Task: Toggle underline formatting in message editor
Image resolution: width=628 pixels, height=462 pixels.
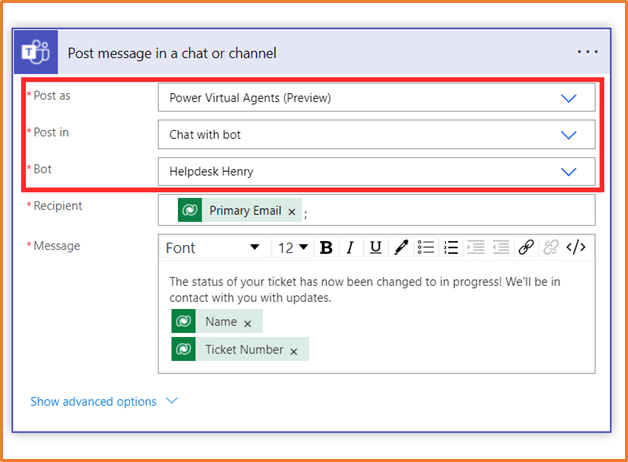Action: pyautogui.click(x=375, y=247)
